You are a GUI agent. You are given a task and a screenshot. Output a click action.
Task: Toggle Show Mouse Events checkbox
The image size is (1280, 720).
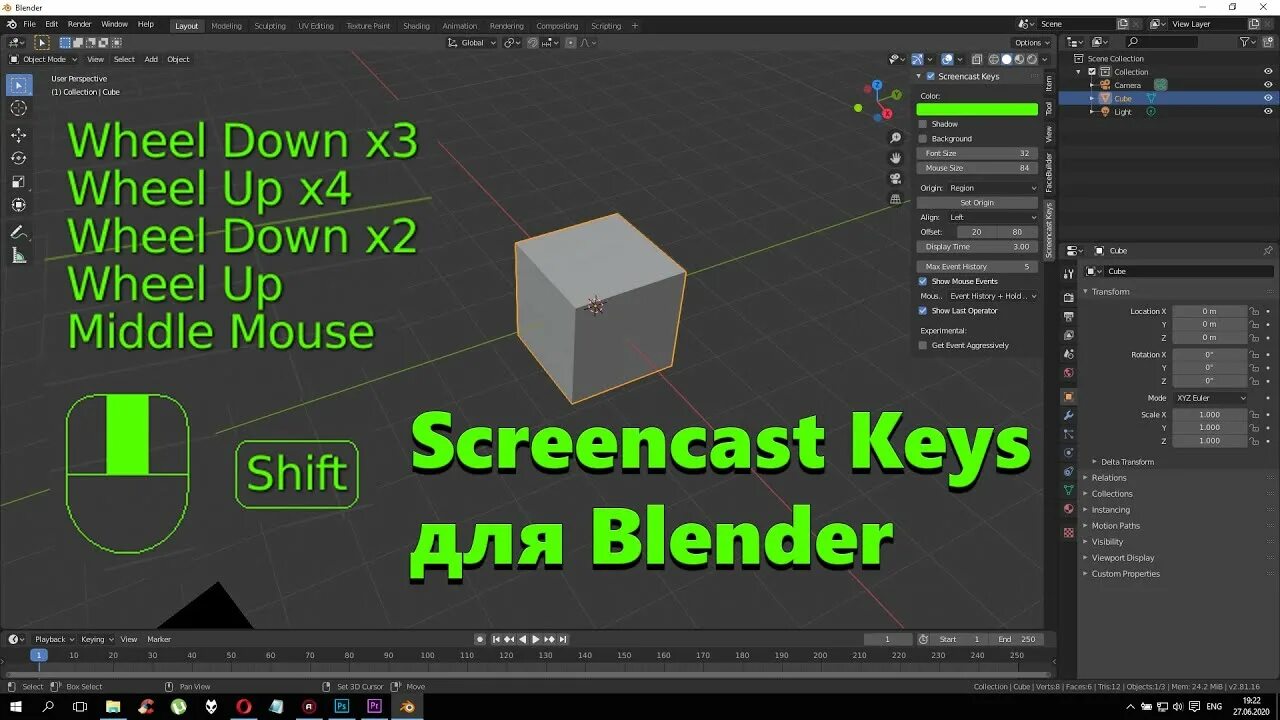(x=923, y=281)
